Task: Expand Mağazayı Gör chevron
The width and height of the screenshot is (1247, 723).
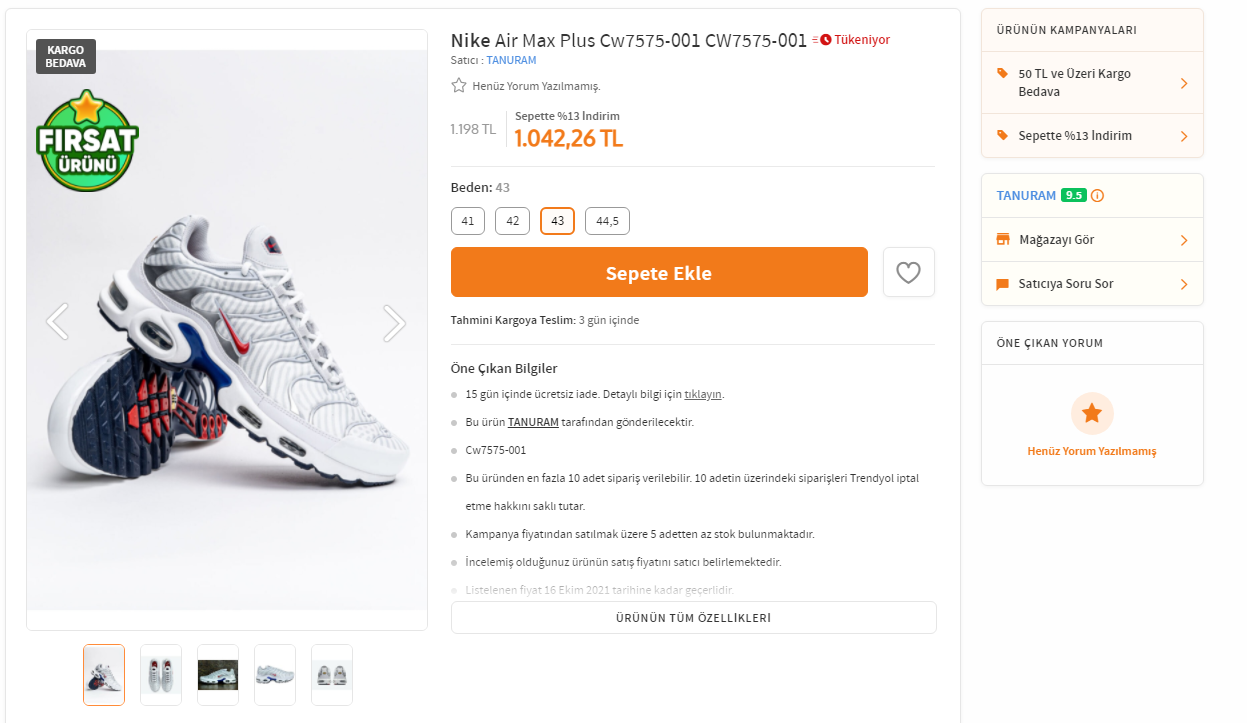Action: click(1184, 240)
